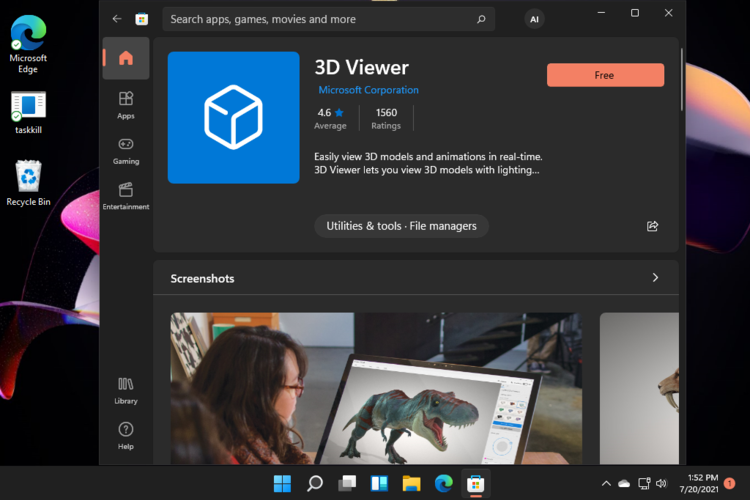Open the Apps section in sidebar
750x500 pixels.
(126, 104)
